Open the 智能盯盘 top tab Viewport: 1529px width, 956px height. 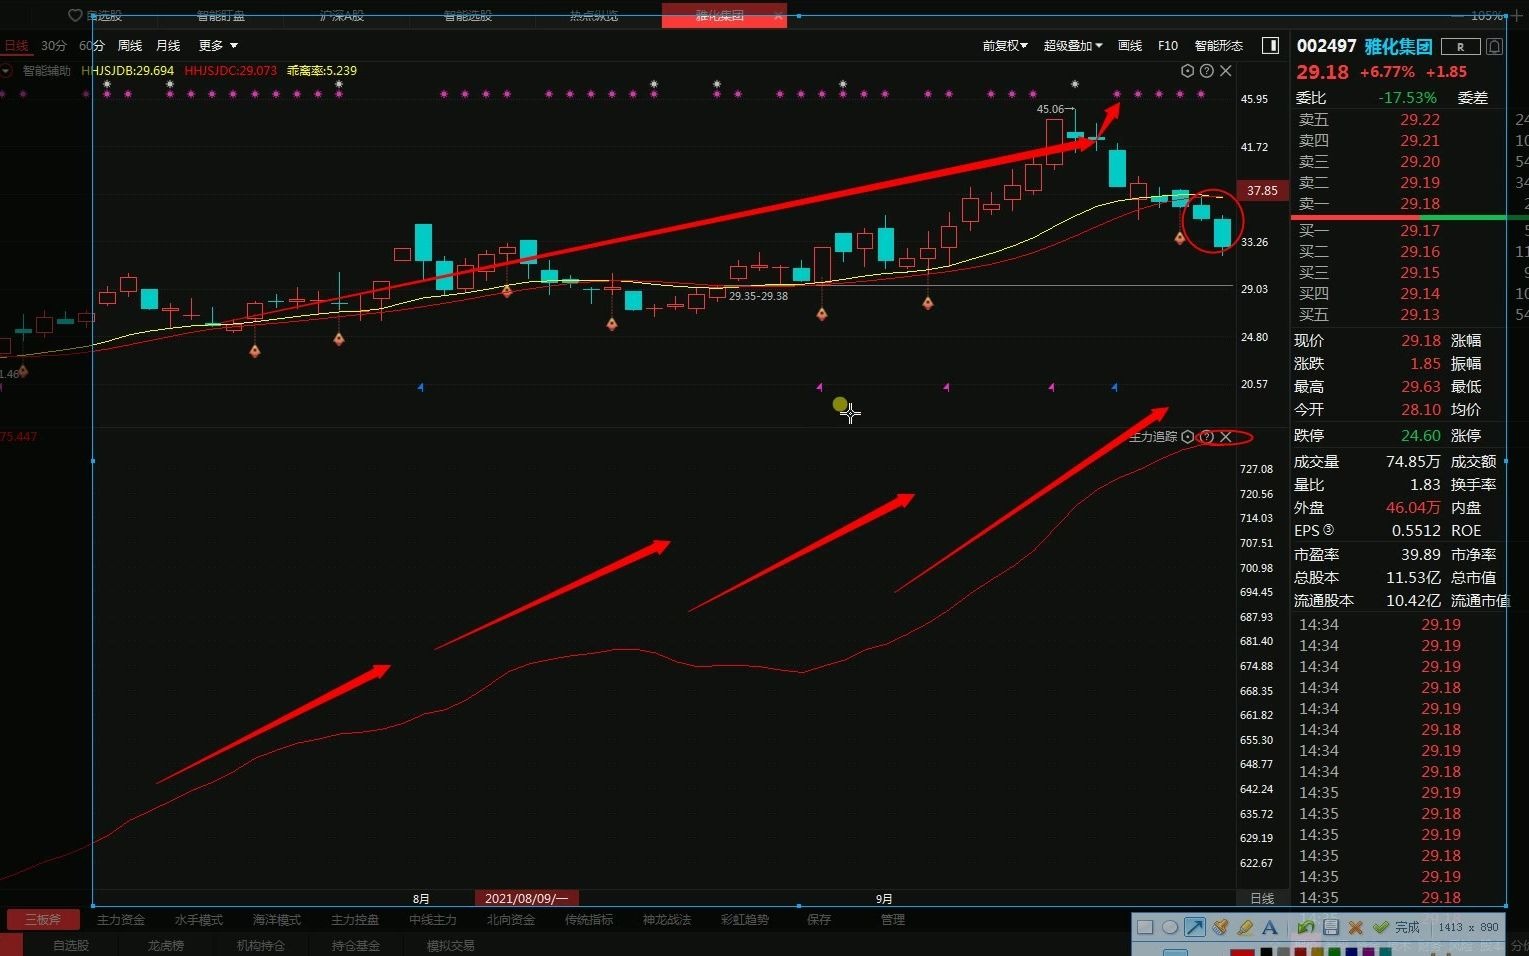[x=221, y=15]
